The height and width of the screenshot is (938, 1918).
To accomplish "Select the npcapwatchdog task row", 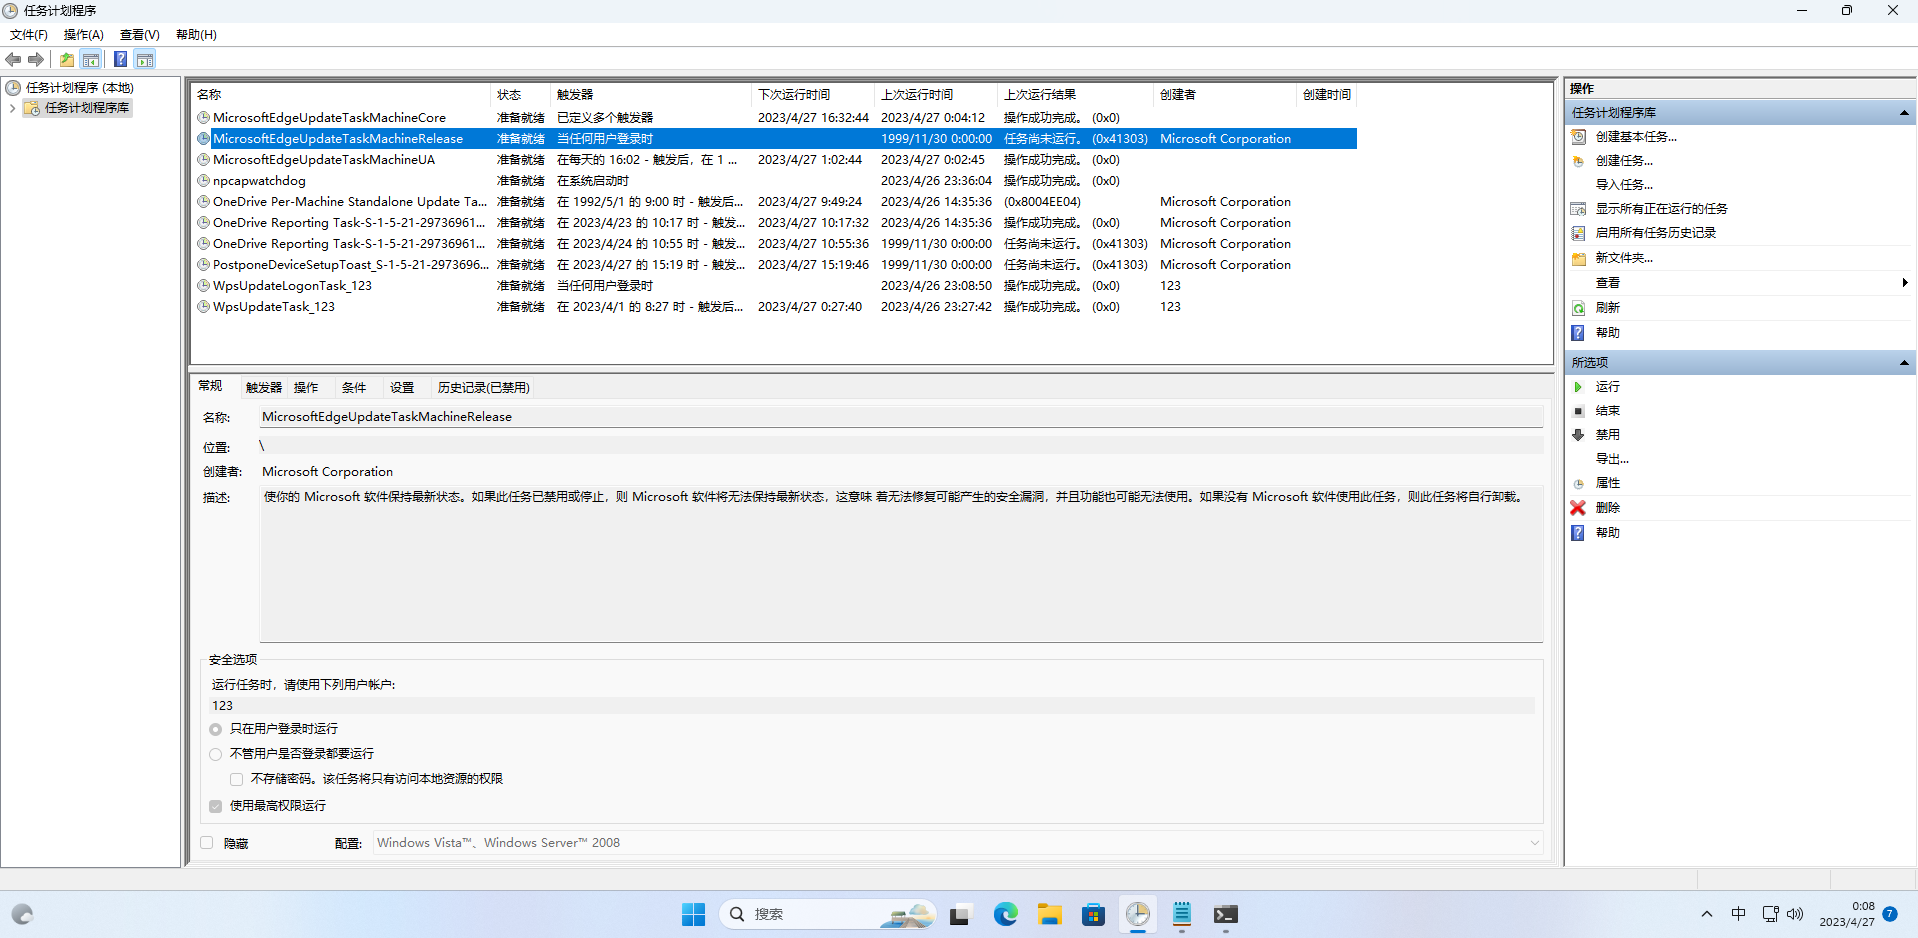I will click(x=774, y=181).
